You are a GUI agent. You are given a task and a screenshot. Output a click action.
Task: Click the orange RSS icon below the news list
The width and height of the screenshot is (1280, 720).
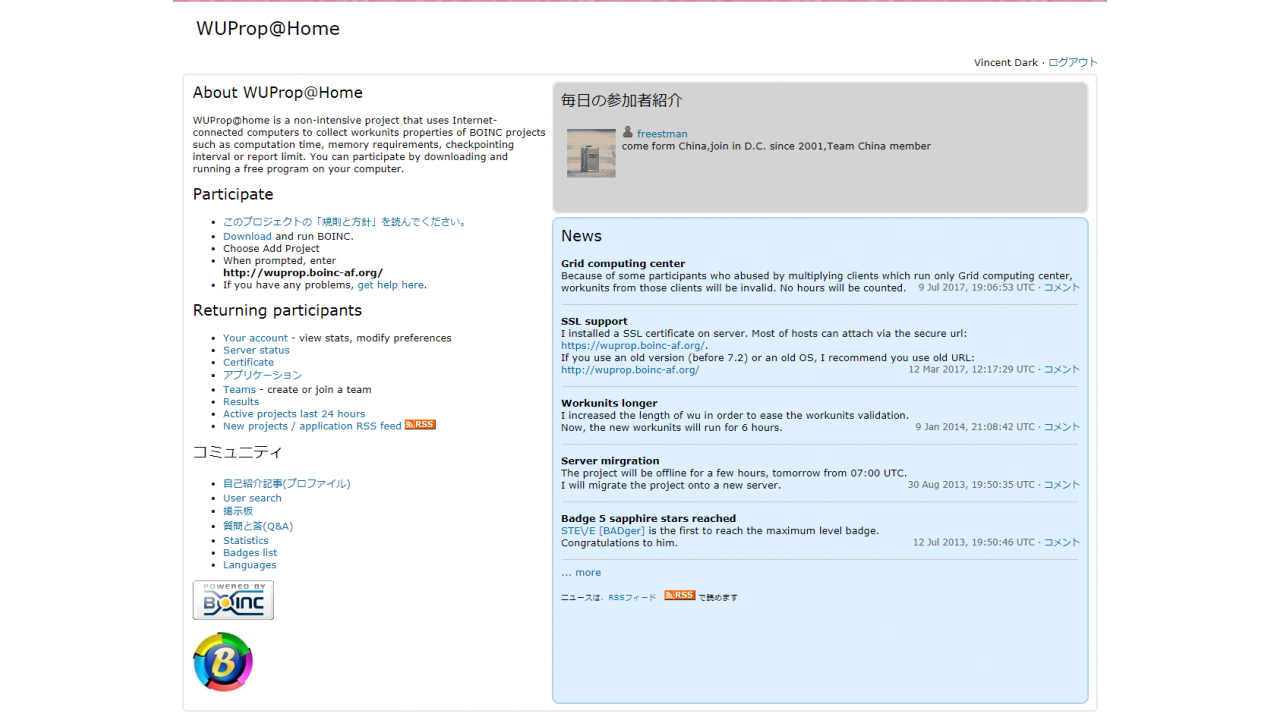pyautogui.click(x=679, y=595)
